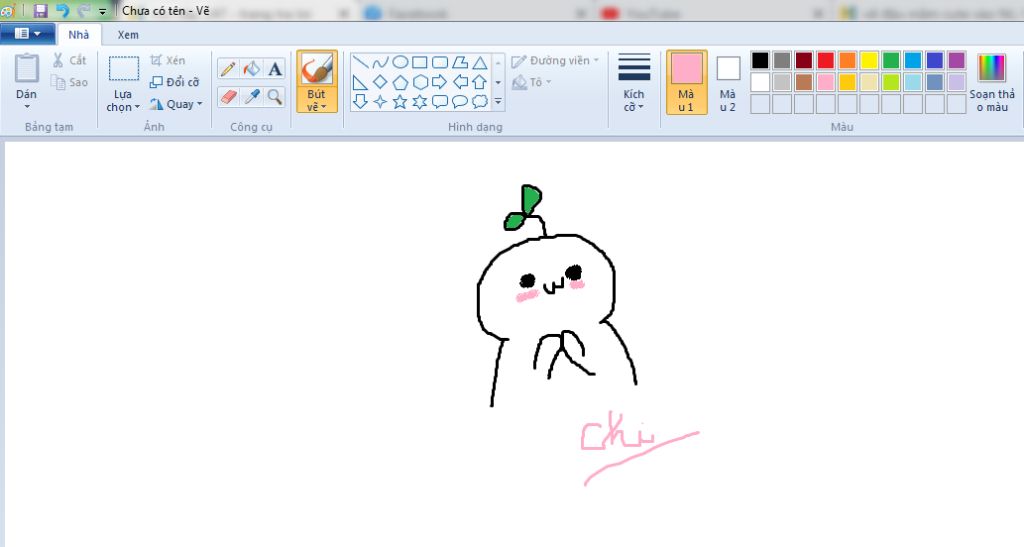Choose the rounded rectangular callout shape
The width and height of the screenshot is (1024, 547).
tap(440, 101)
